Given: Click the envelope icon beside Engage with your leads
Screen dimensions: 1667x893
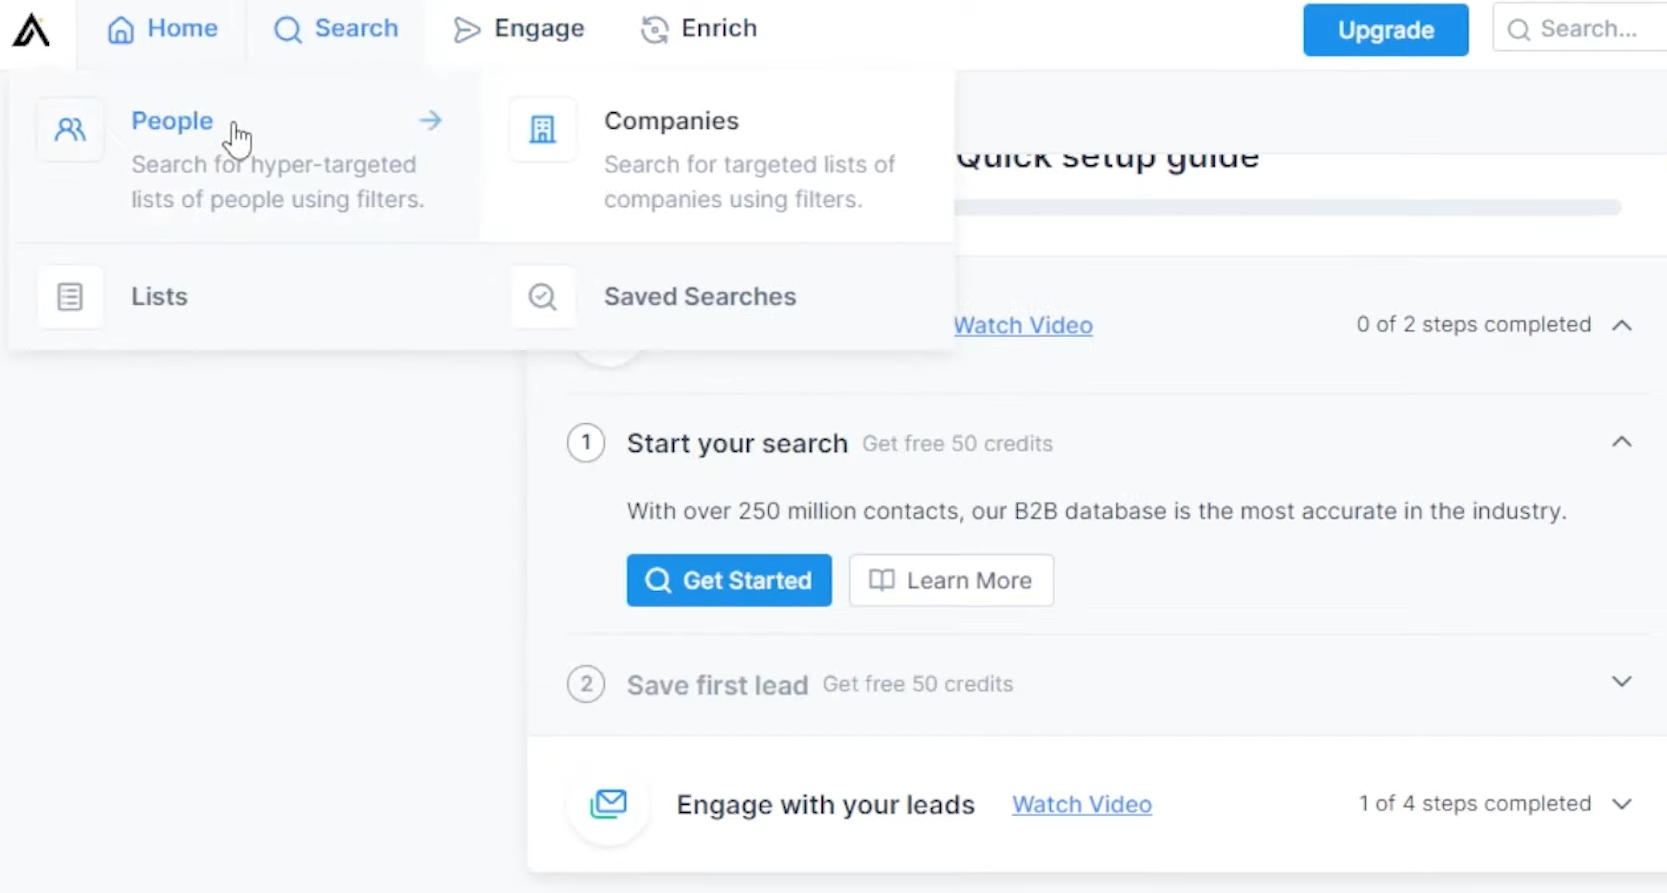Looking at the screenshot, I should coord(608,804).
